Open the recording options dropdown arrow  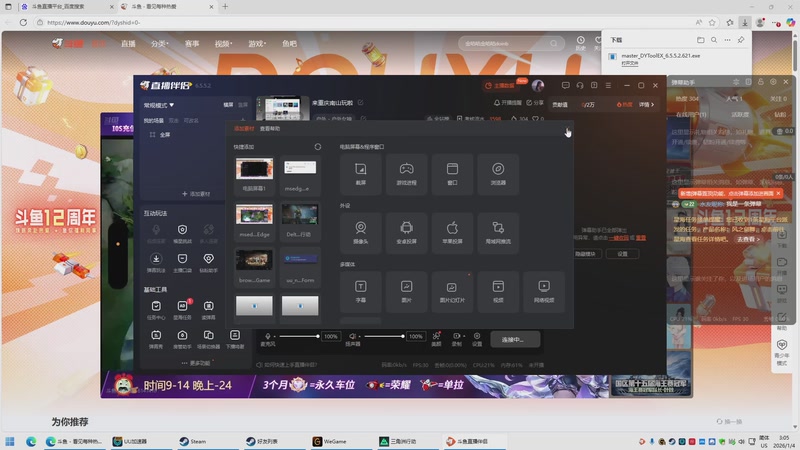pyautogui.click(x=464, y=336)
